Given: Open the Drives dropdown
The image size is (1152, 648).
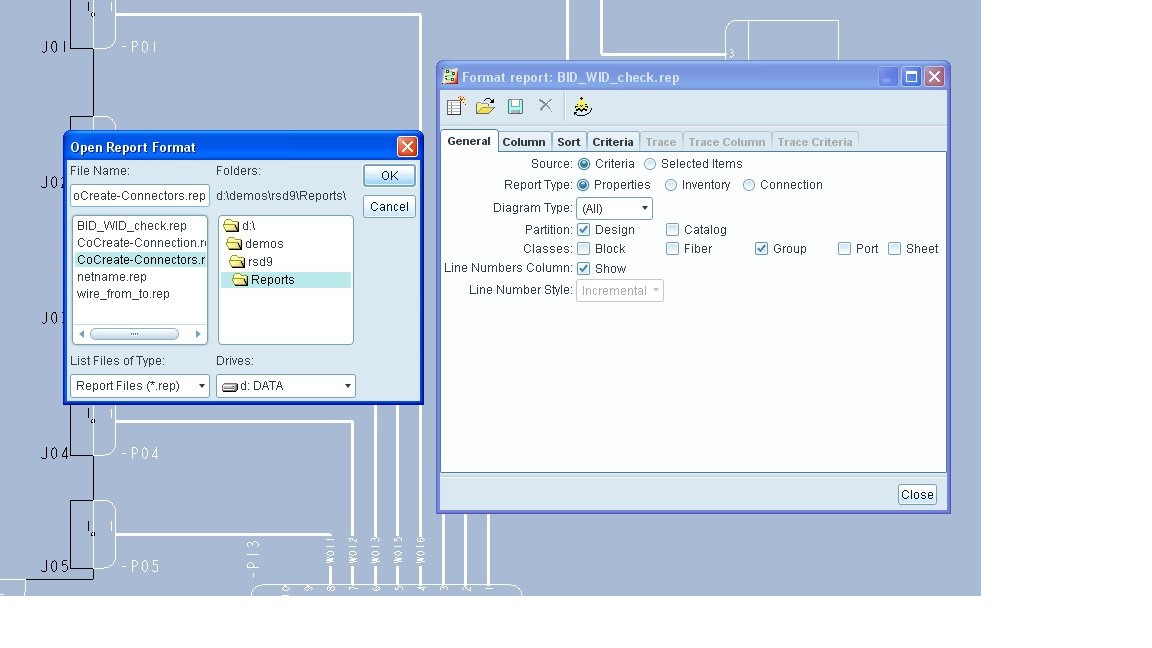Looking at the screenshot, I should click(x=286, y=386).
